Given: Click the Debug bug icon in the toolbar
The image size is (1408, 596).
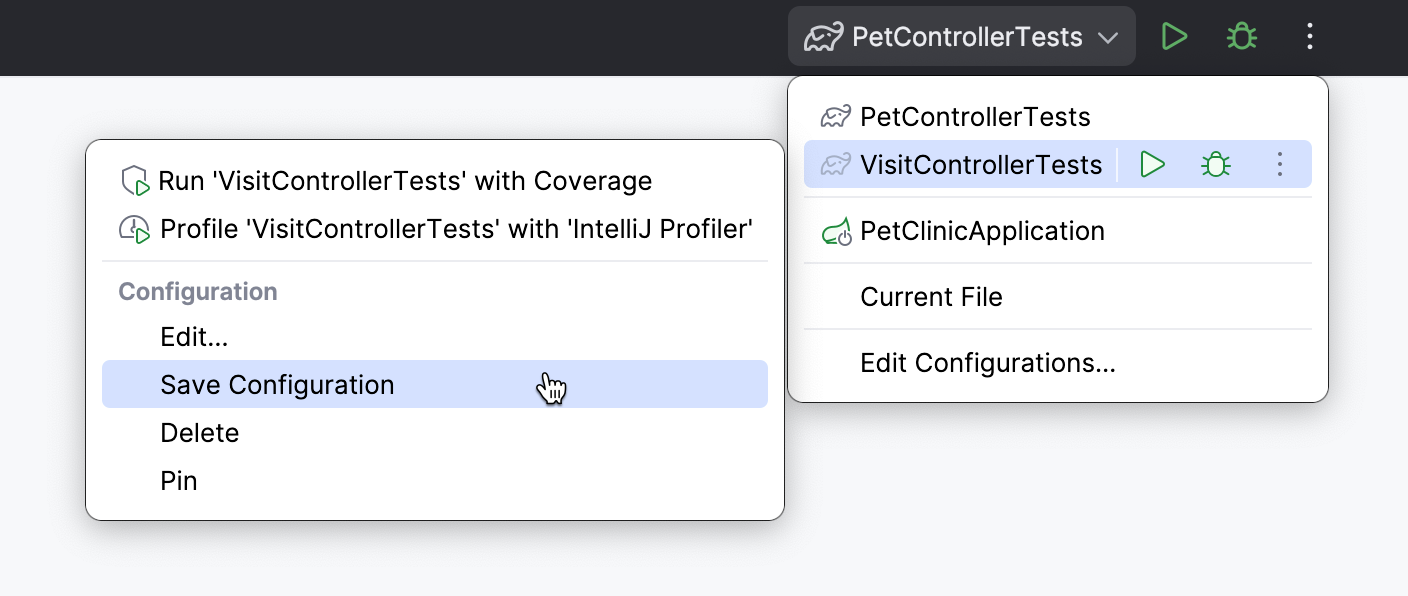Looking at the screenshot, I should tap(1241, 36).
